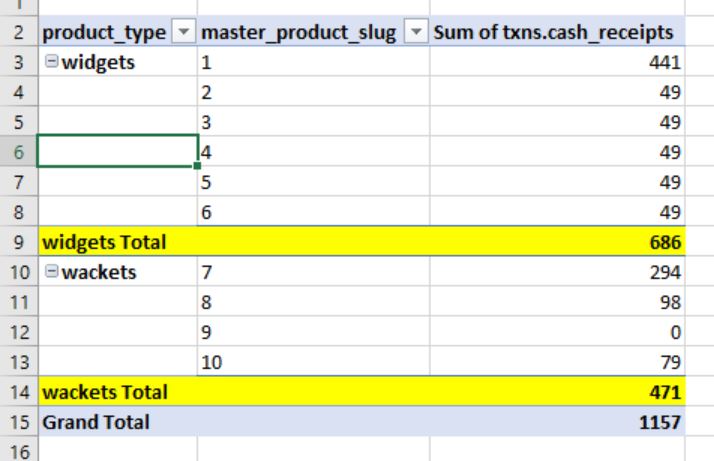Image resolution: width=714 pixels, height=461 pixels.
Task: Select the cell showing 79
Action: pos(557,362)
